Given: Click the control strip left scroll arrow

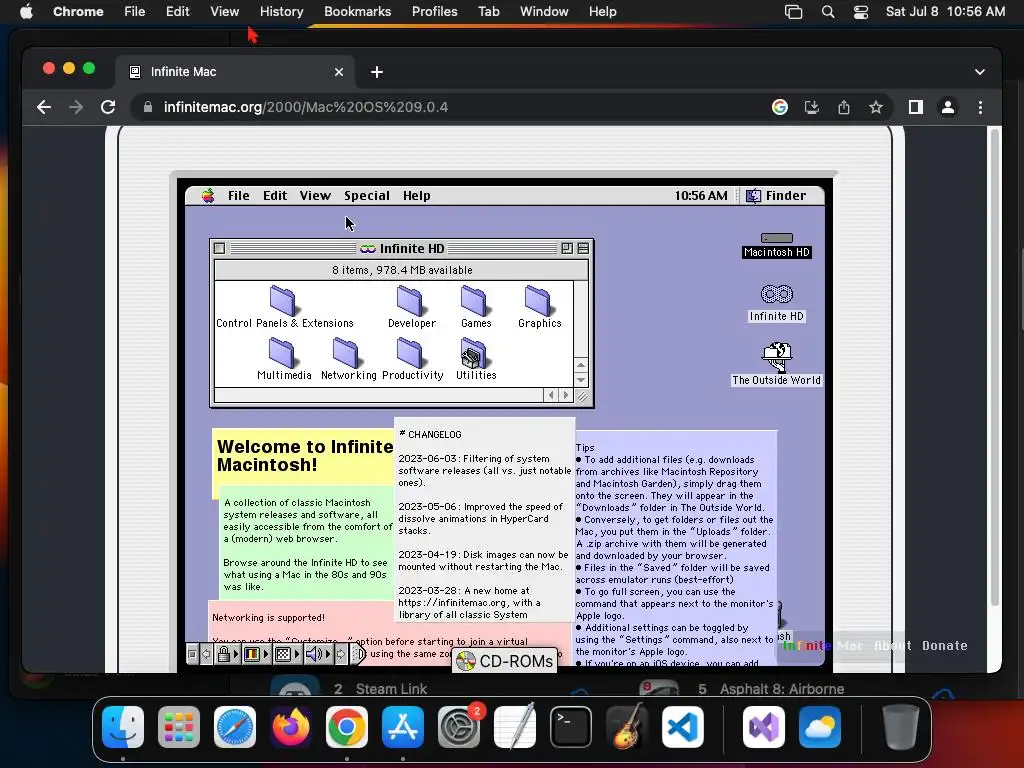Looking at the screenshot, I should click(x=206, y=653).
